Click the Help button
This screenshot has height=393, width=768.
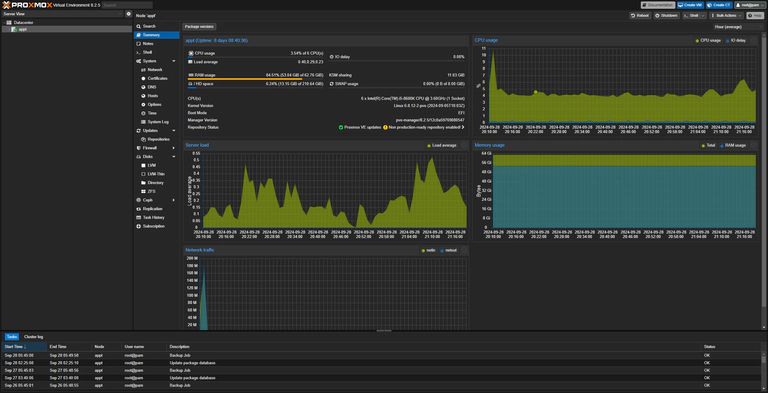point(755,16)
